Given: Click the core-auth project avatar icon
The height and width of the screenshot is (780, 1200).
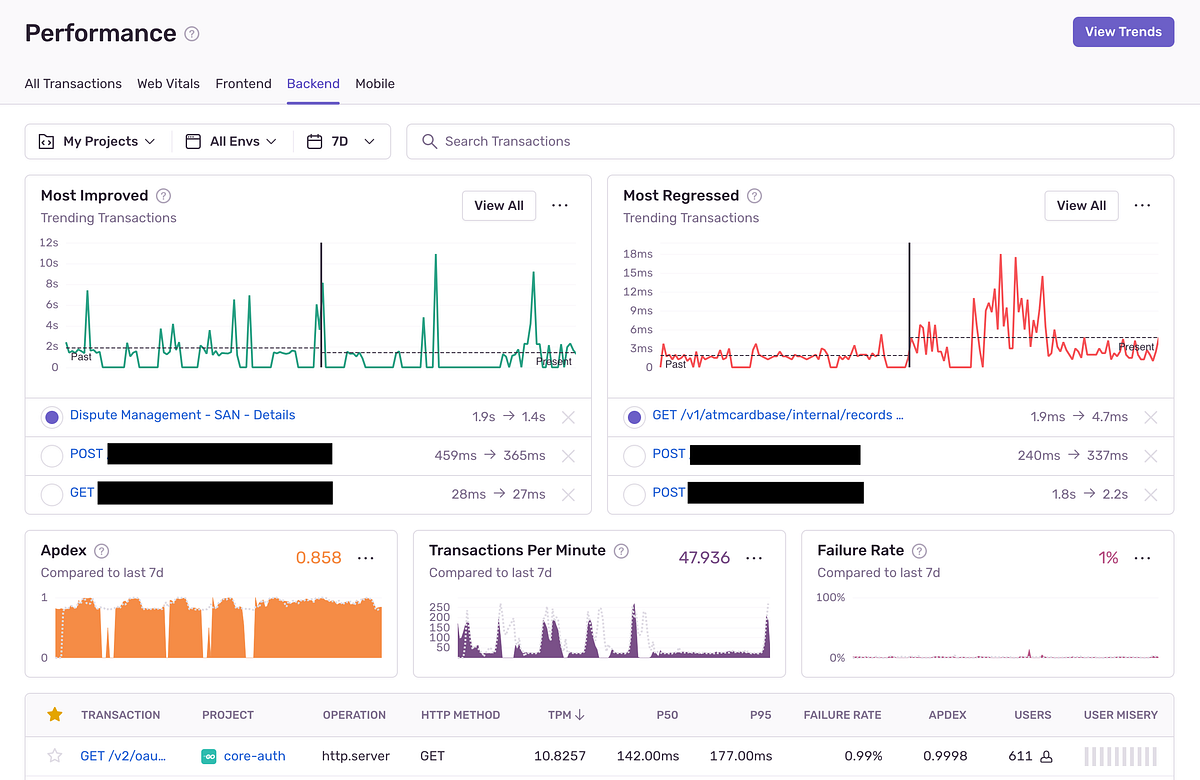Looking at the screenshot, I should coord(208,756).
